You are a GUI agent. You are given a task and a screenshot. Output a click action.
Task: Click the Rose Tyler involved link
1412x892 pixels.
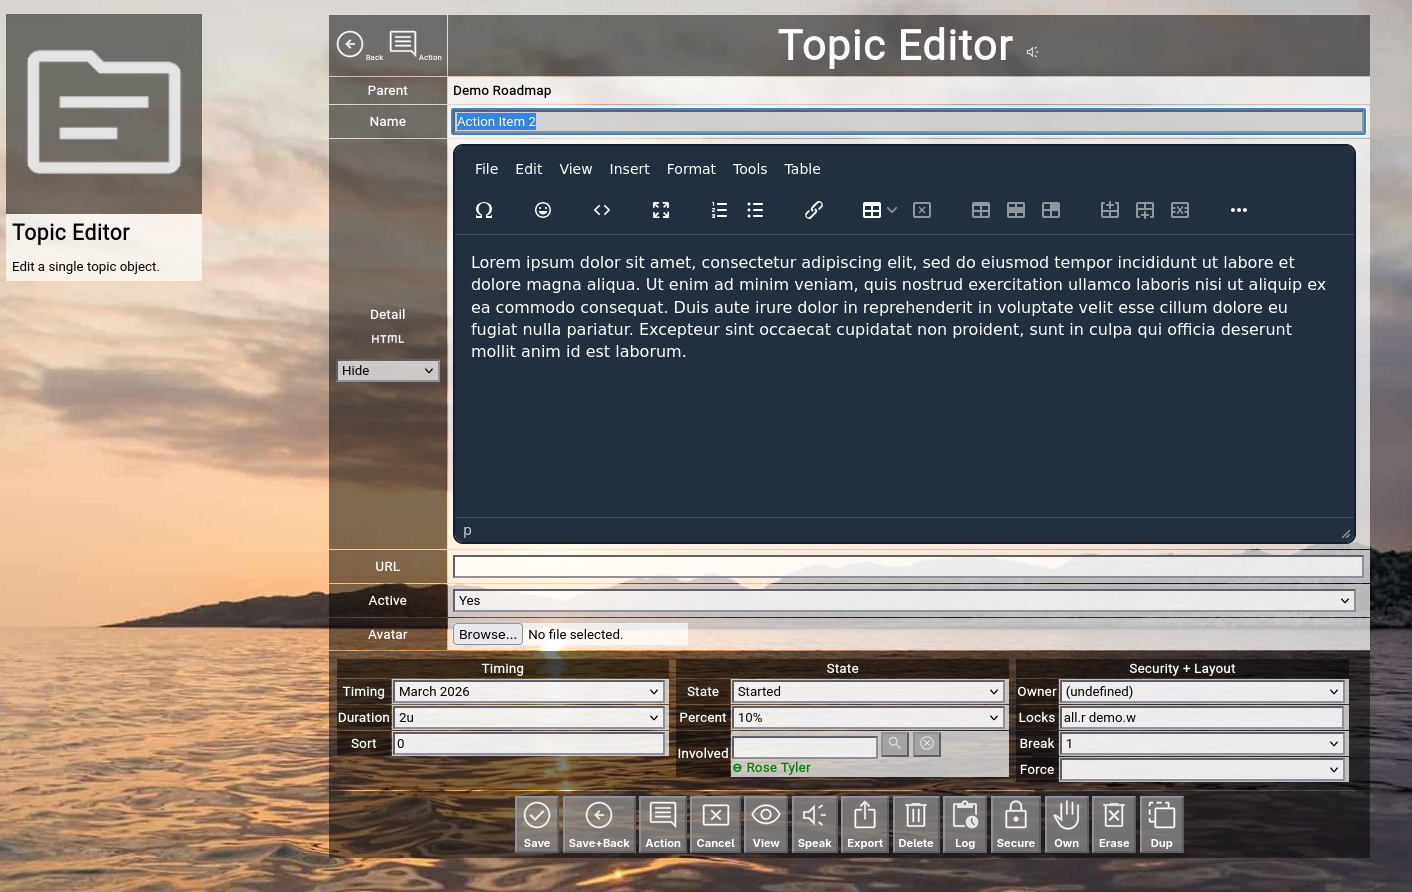click(x=778, y=768)
